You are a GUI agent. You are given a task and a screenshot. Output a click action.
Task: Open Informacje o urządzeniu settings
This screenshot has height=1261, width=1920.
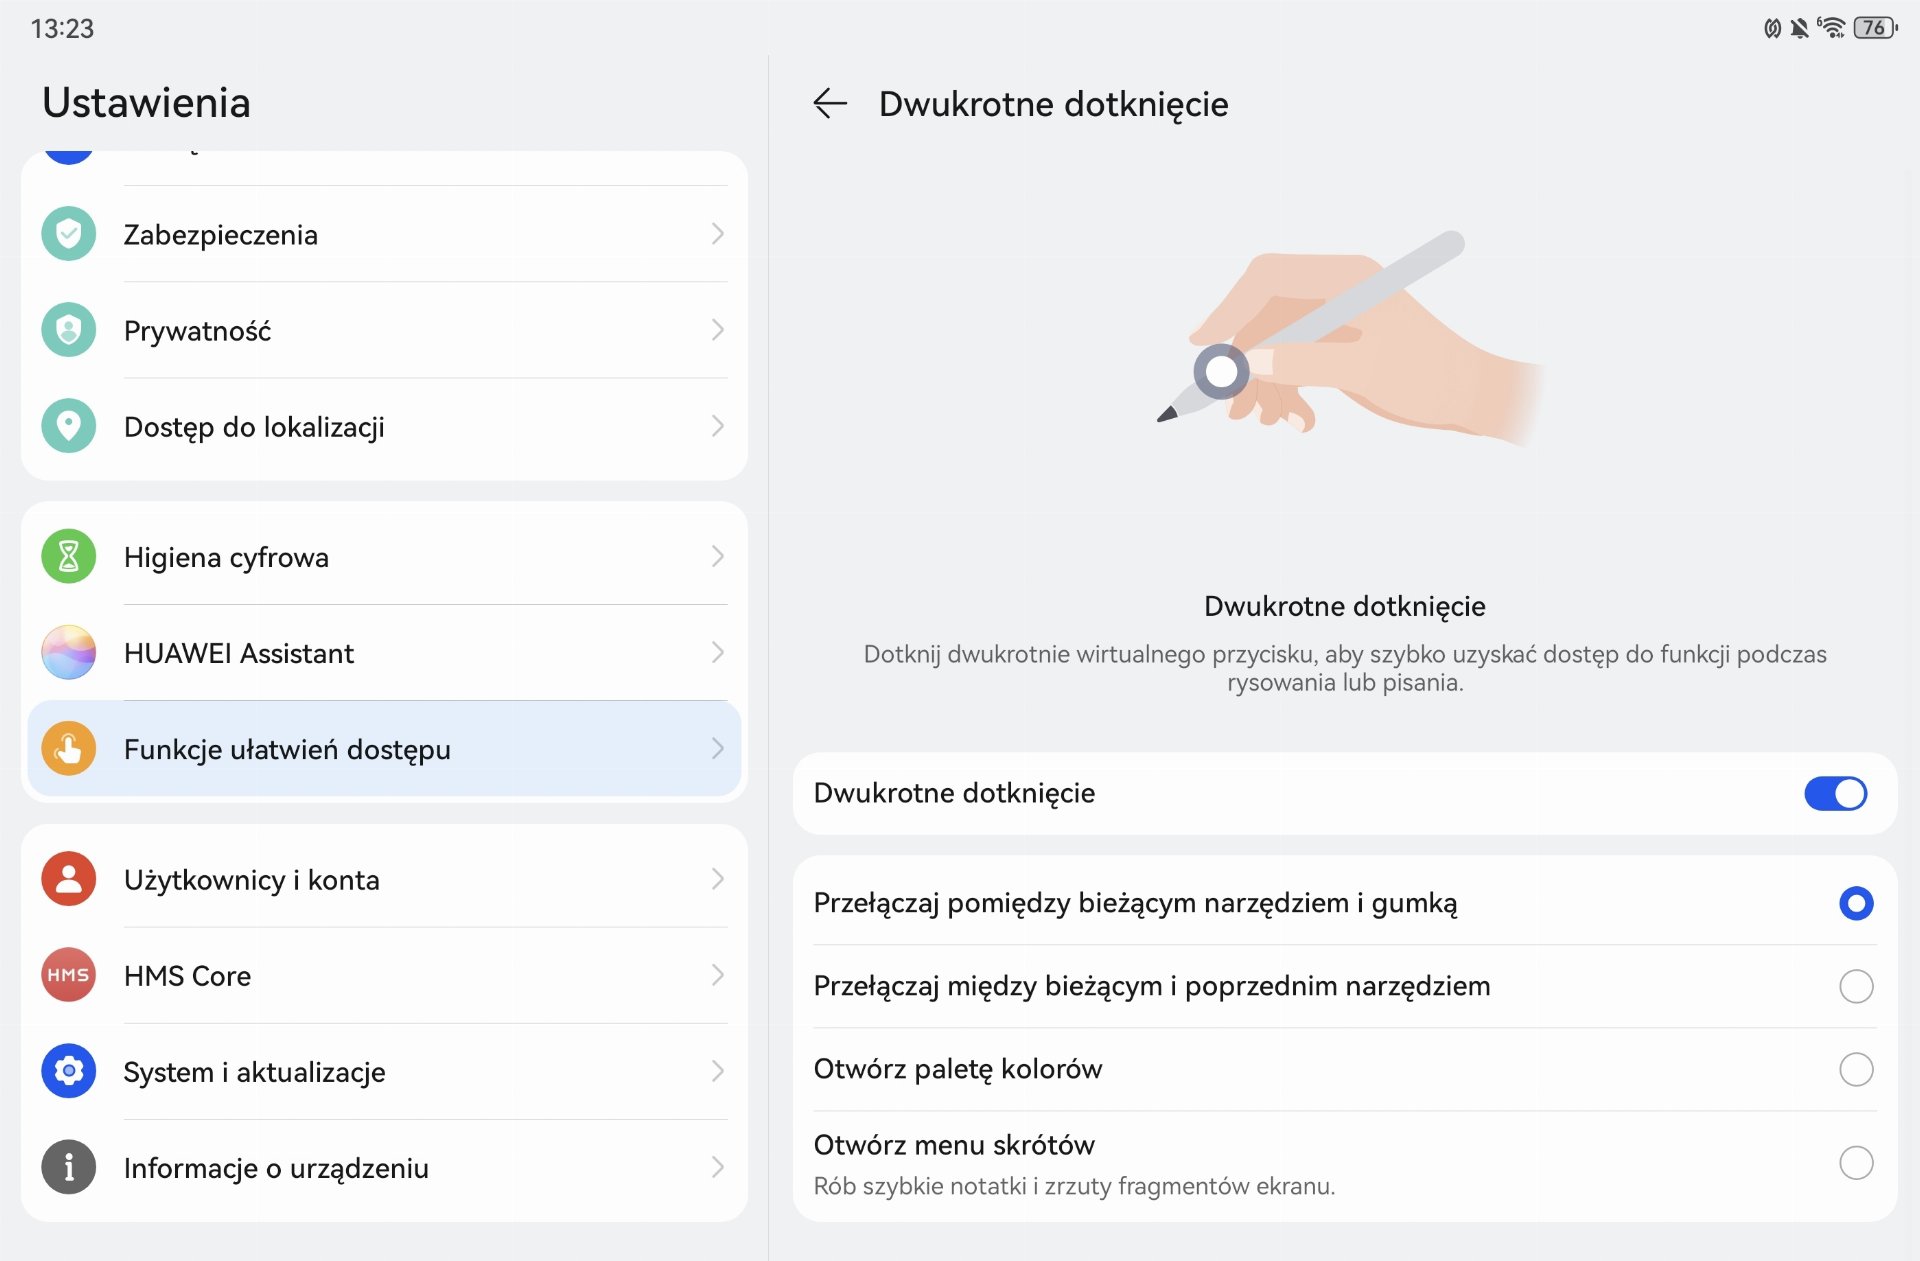click(384, 1167)
